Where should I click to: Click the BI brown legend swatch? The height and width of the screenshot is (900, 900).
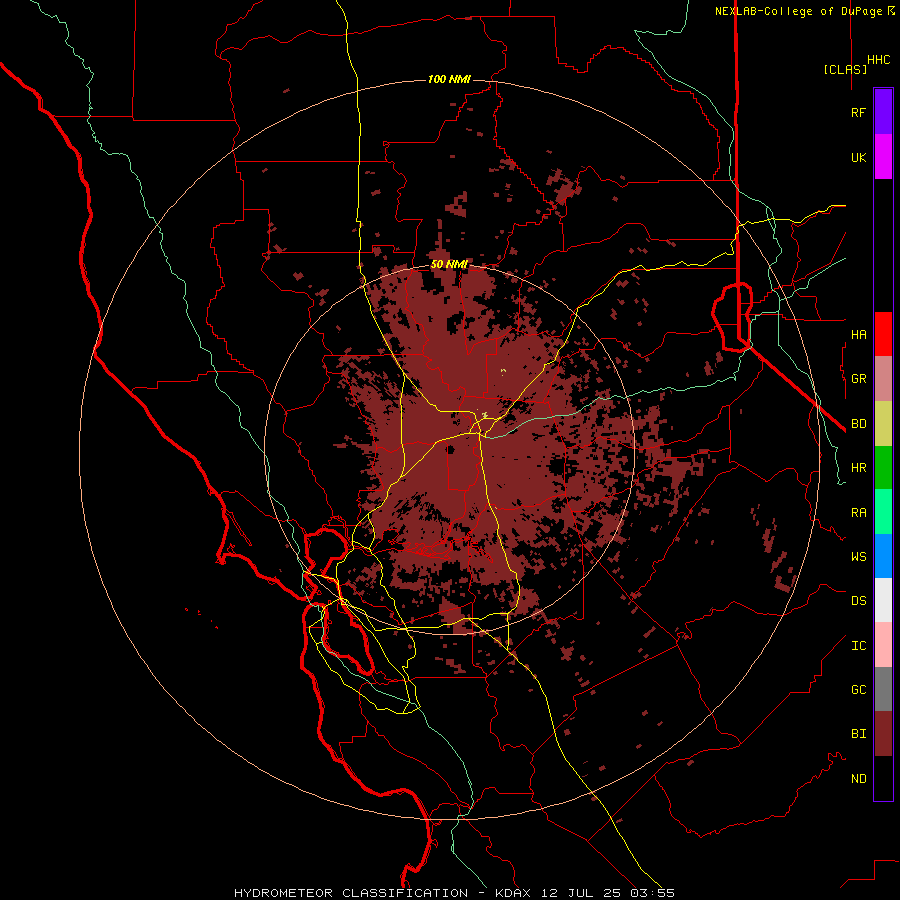click(883, 734)
